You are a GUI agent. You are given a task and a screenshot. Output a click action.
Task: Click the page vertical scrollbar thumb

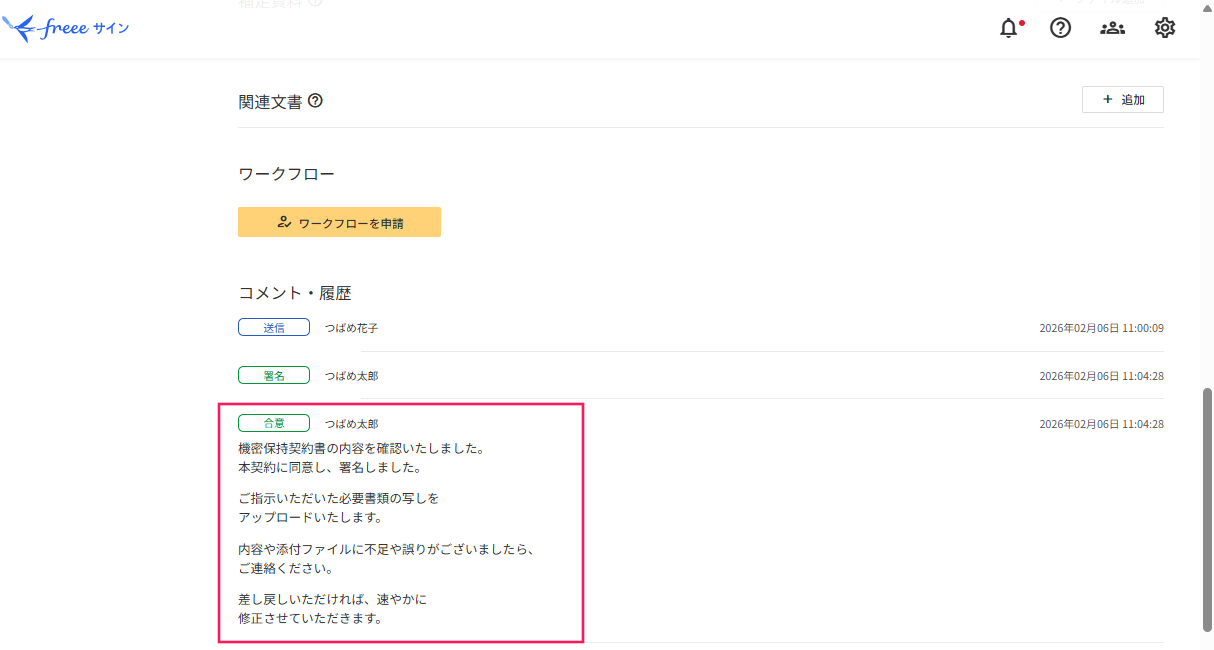point(1207,510)
